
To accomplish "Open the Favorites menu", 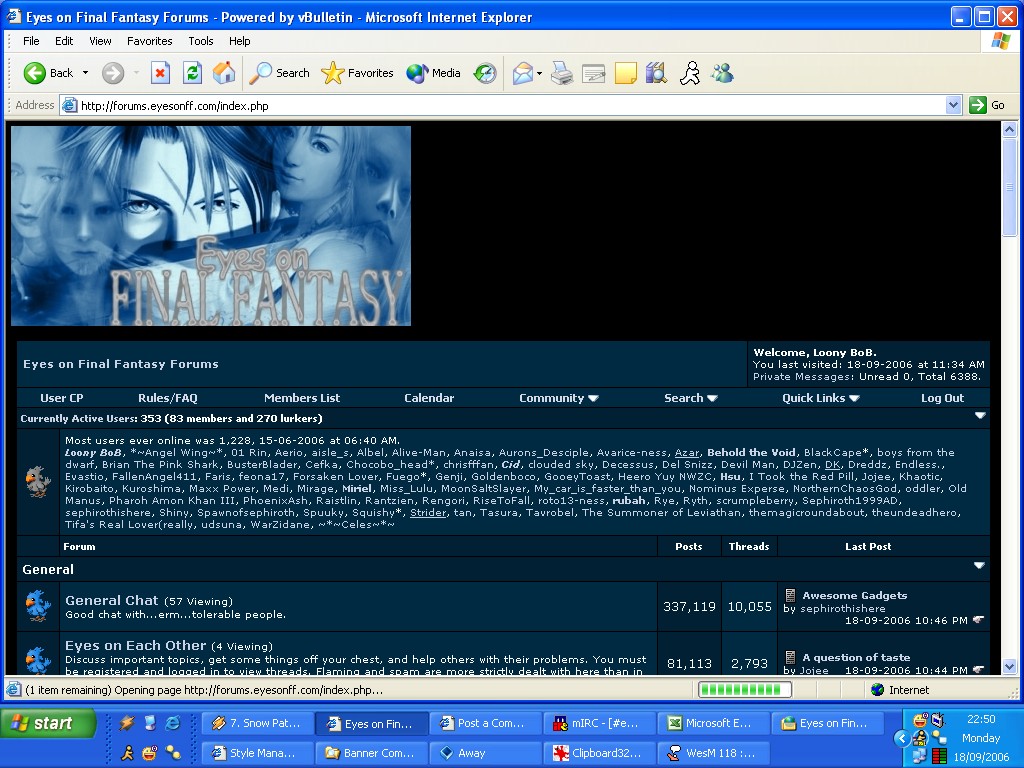I will pyautogui.click(x=150, y=41).
